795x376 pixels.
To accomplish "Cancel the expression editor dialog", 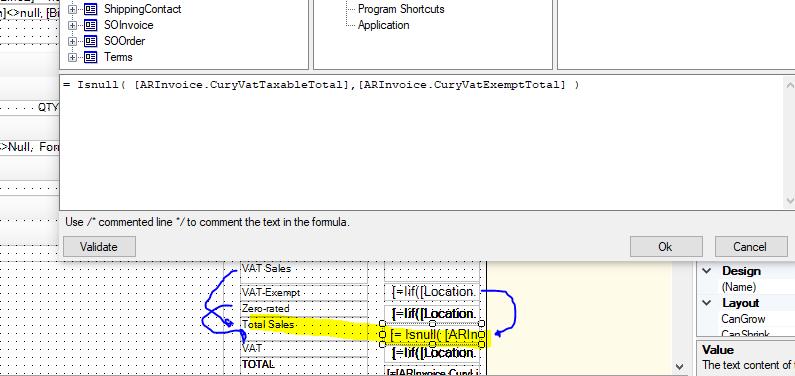I will 750,247.
